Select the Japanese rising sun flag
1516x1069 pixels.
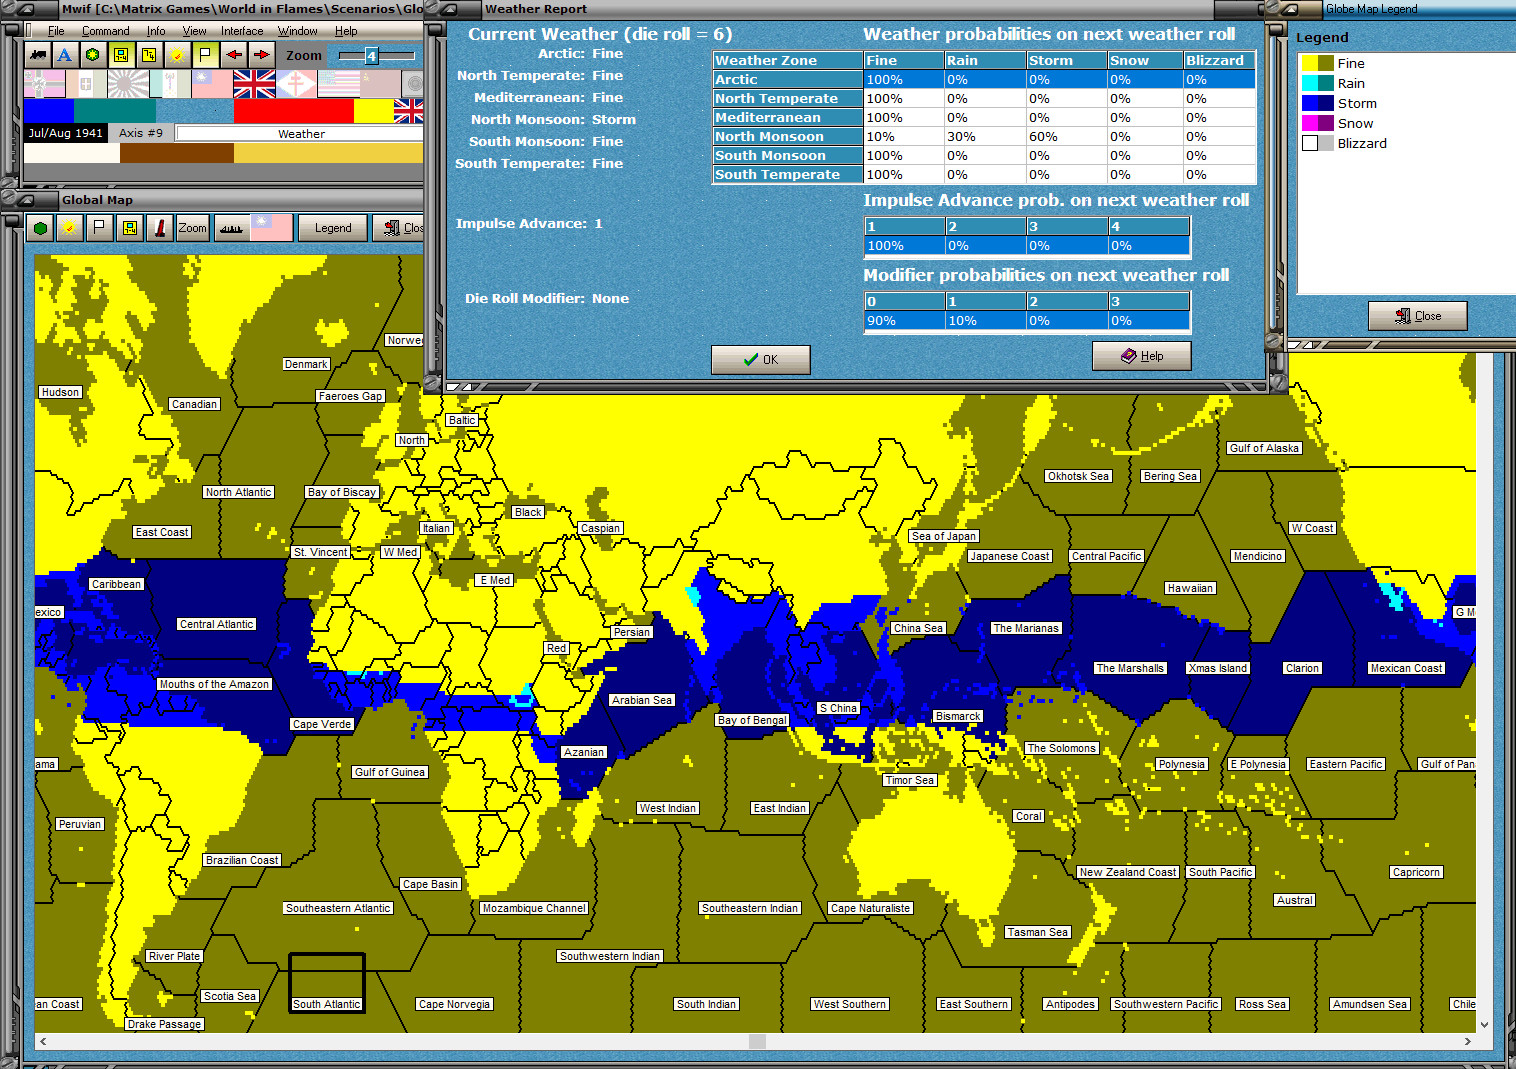coord(128,84)
